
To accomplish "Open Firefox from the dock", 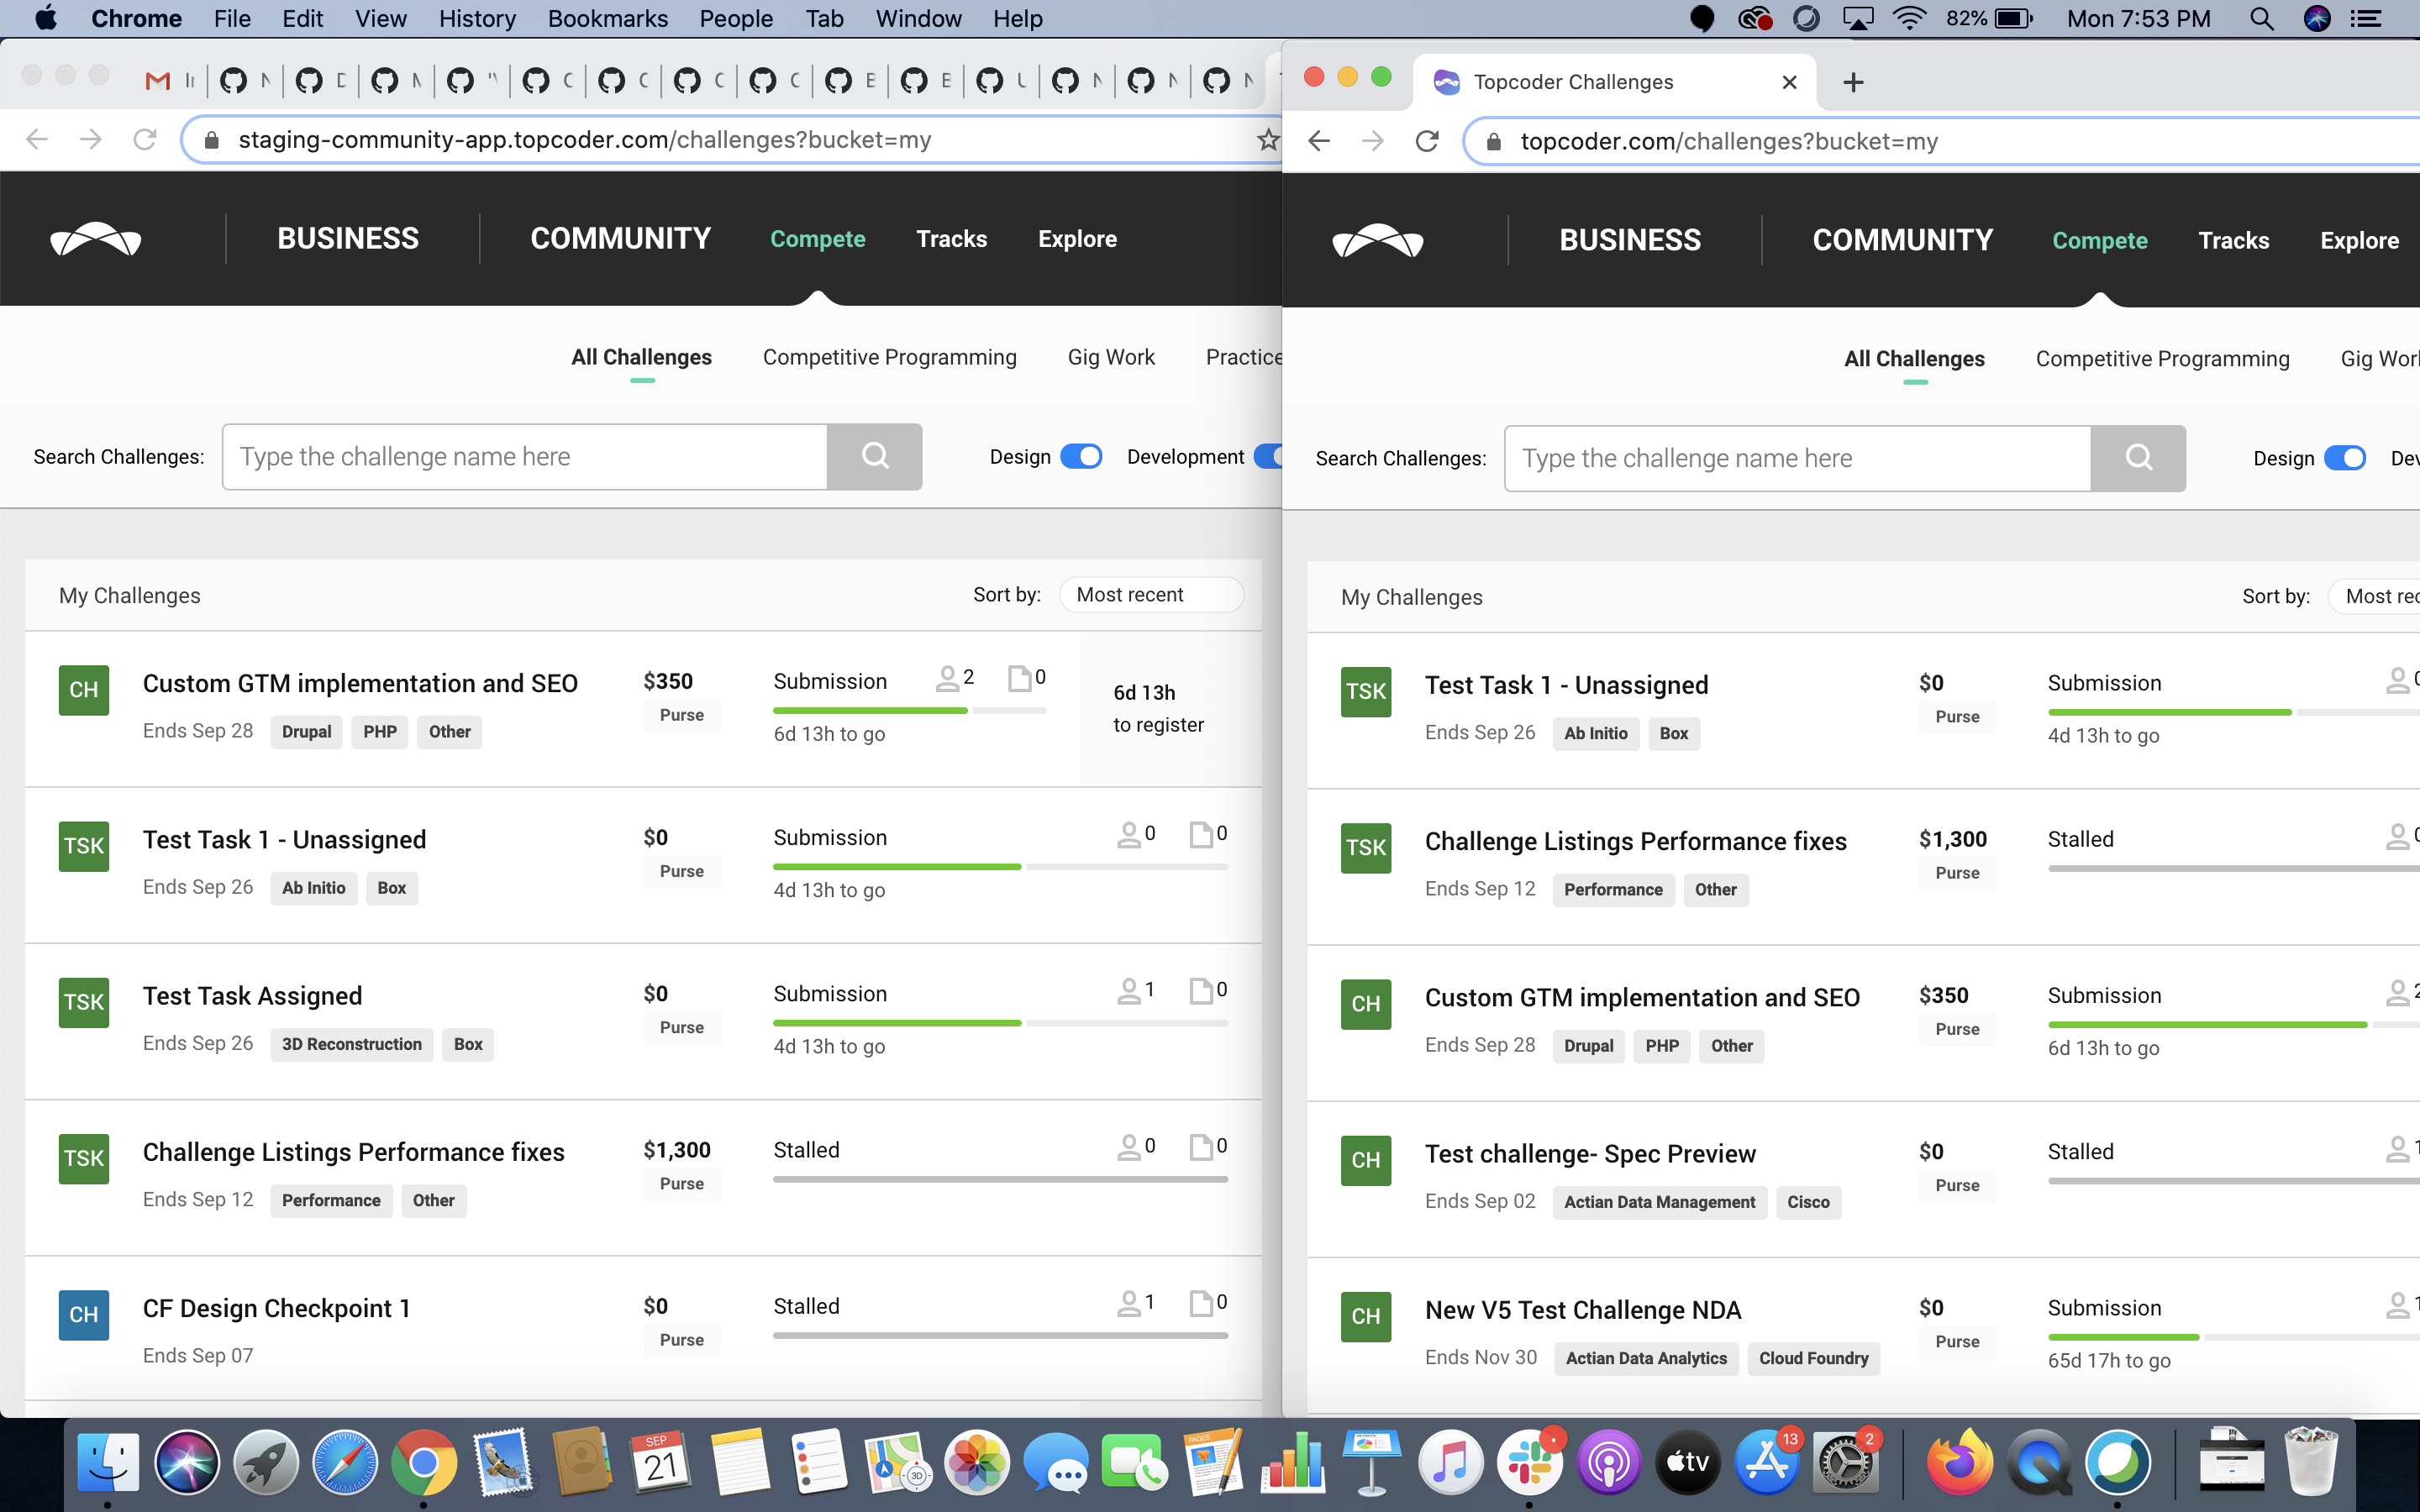I will [1959, 1462].
